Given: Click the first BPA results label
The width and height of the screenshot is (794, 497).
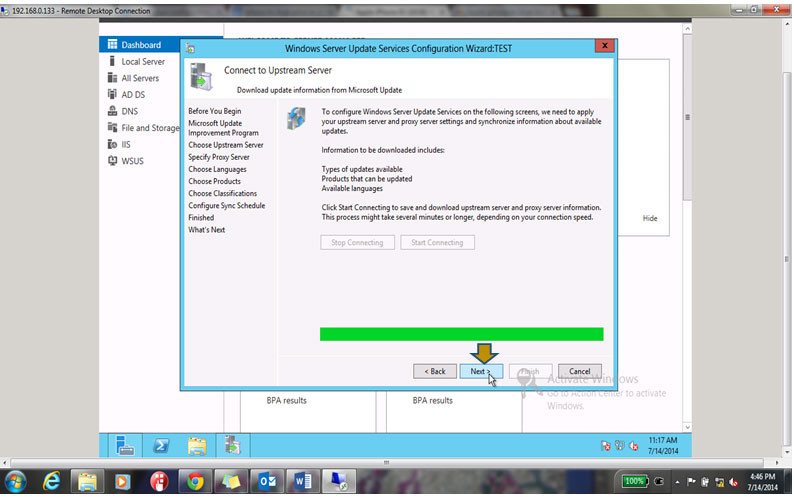Looking at the screenshot, I should [286, 400].
